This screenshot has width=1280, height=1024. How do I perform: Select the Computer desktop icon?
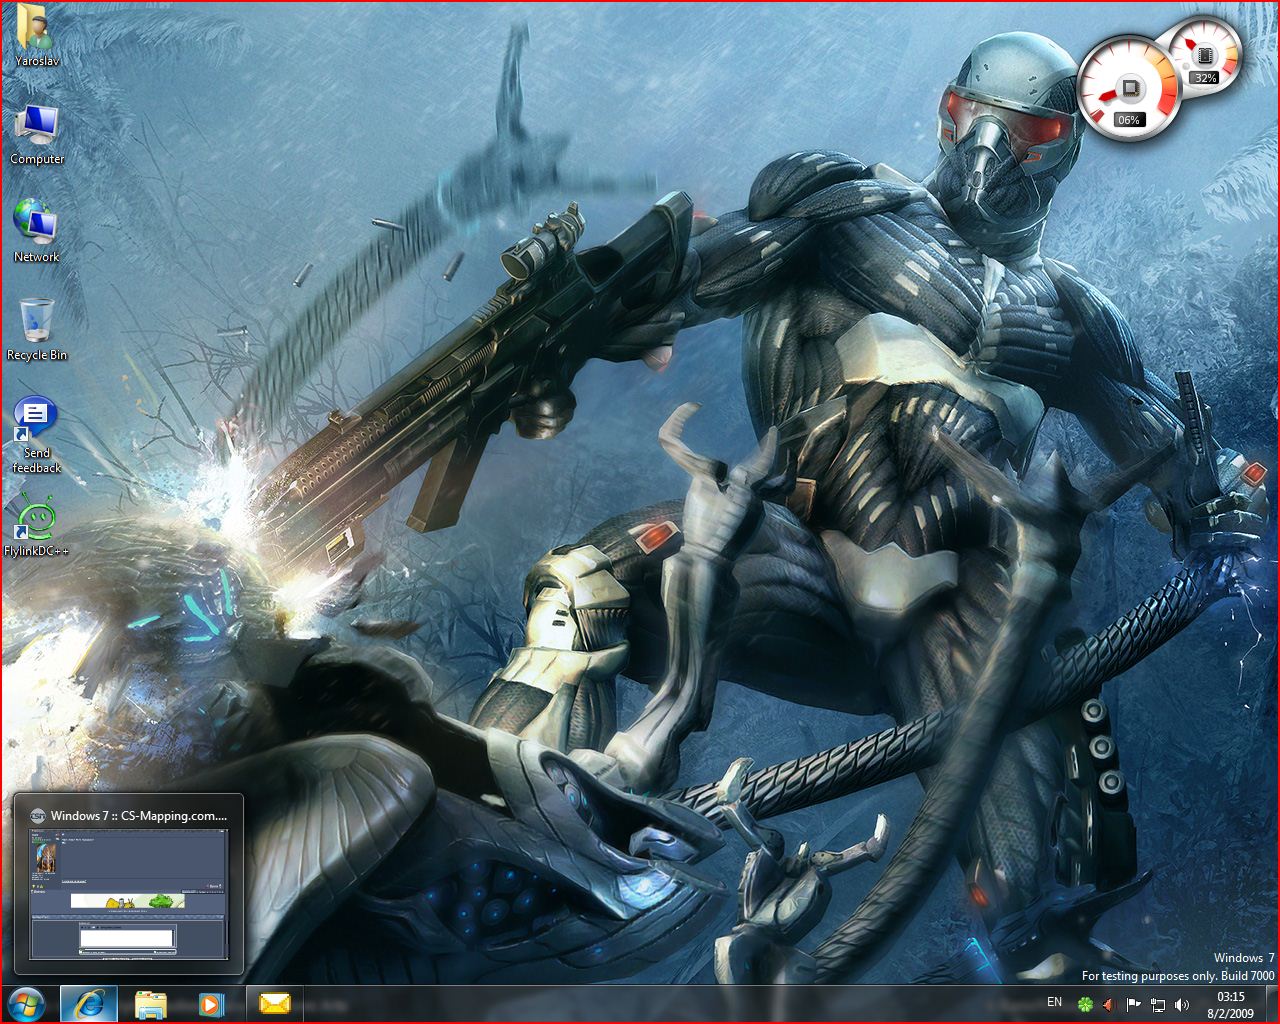37,134
